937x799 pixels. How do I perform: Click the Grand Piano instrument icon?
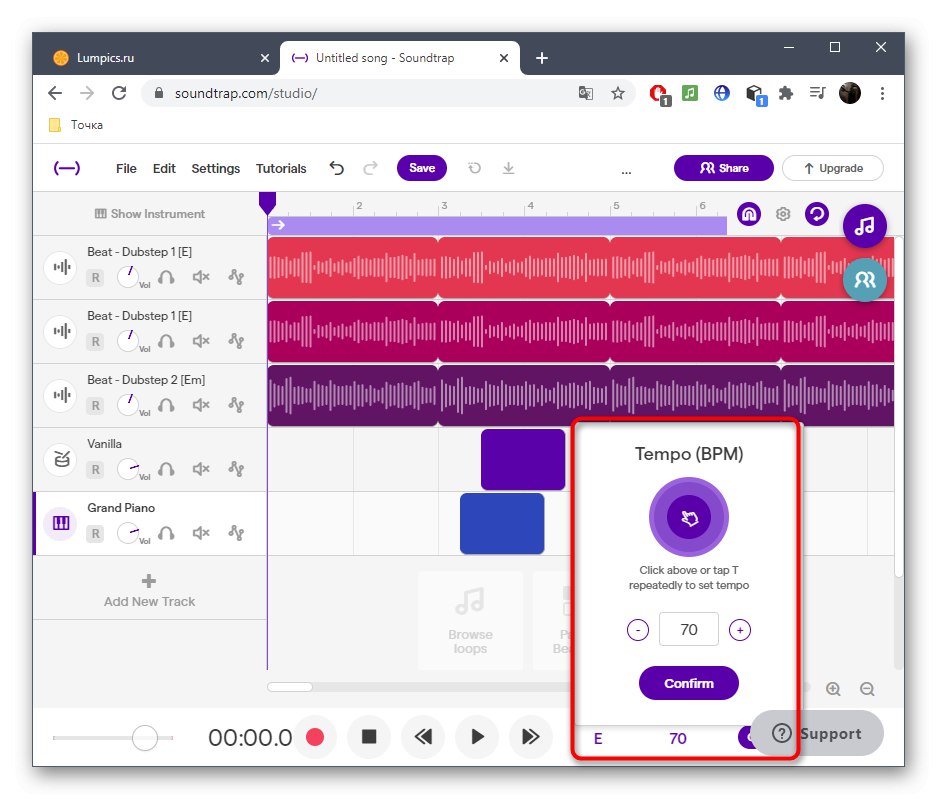tap(61, 524)
